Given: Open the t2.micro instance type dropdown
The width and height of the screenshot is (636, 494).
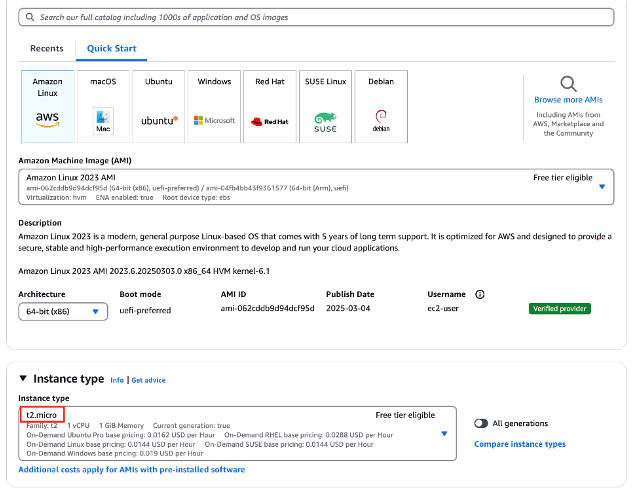Looking at the screenshot, I should tap(237, 434).
